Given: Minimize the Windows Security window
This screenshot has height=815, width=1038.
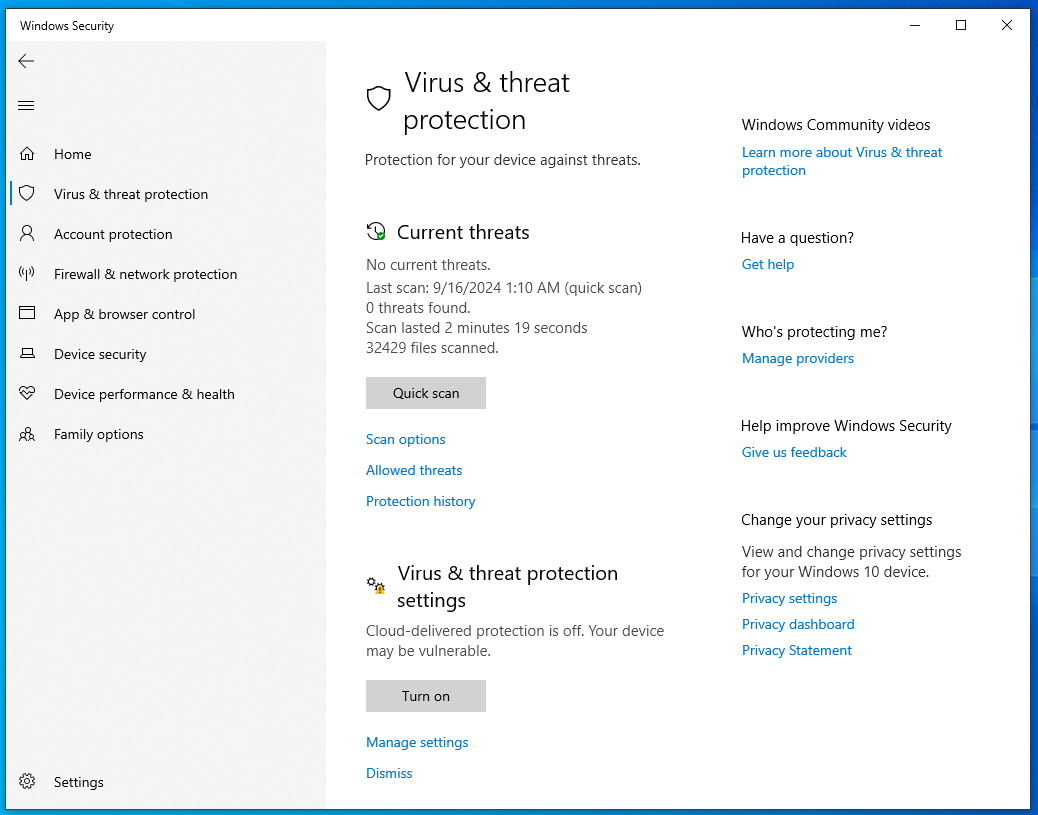Looking at the screenshot, I should [916, 25].
